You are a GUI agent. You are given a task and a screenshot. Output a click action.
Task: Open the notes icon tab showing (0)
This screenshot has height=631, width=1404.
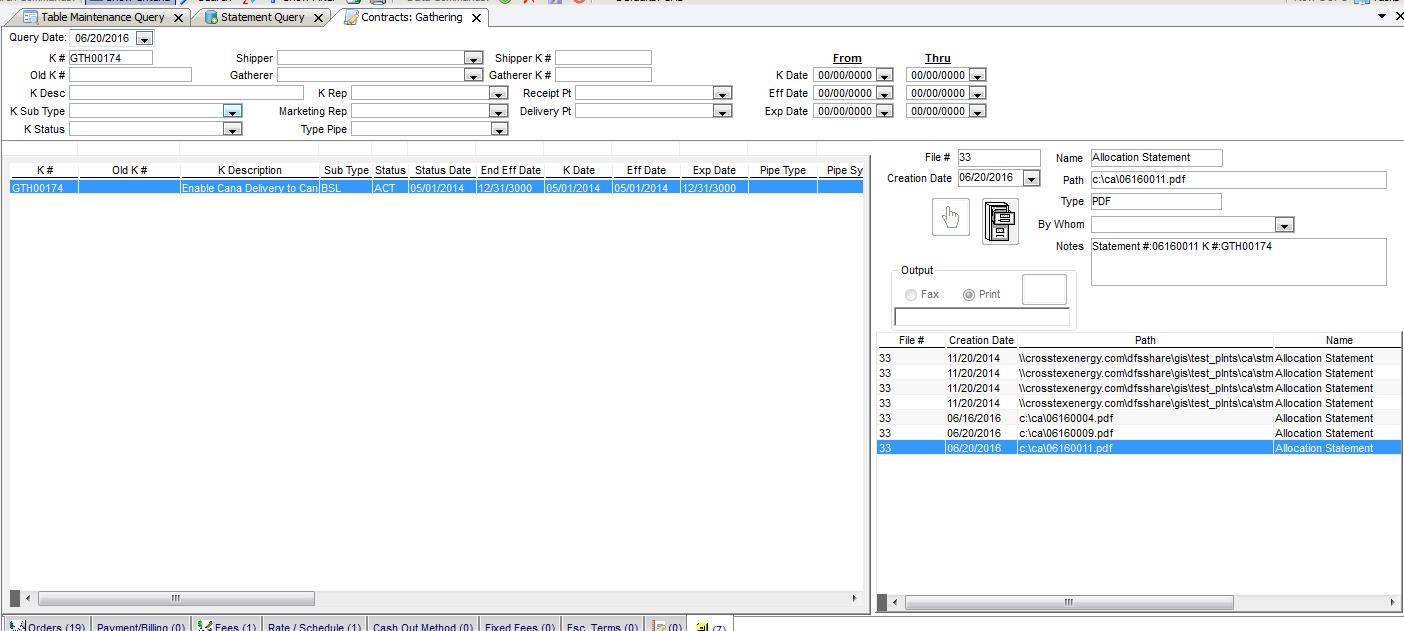666,626
